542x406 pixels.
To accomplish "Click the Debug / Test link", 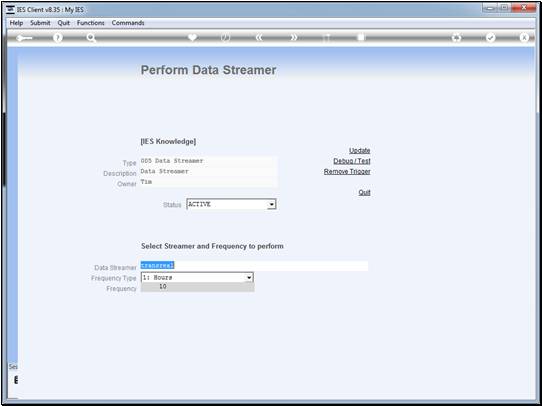I will [352, 161].
